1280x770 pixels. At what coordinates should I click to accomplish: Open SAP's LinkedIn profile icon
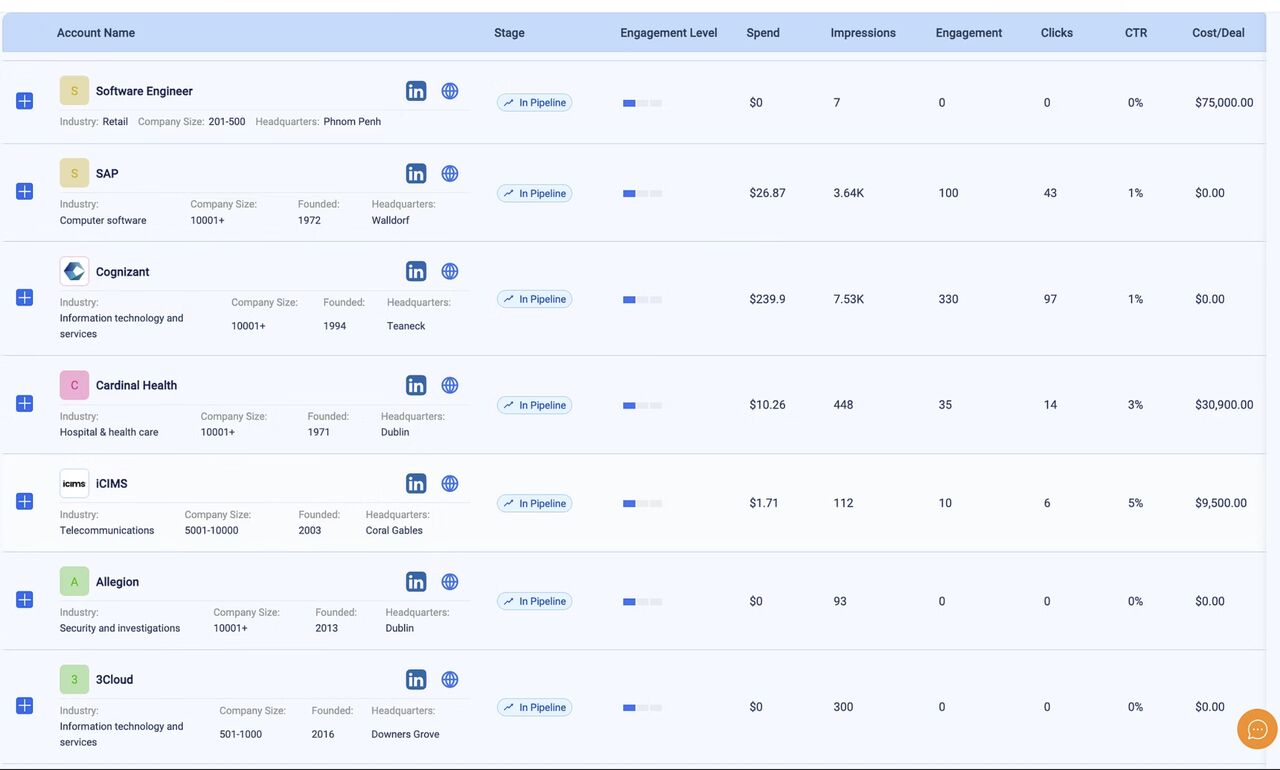point(416,173)
